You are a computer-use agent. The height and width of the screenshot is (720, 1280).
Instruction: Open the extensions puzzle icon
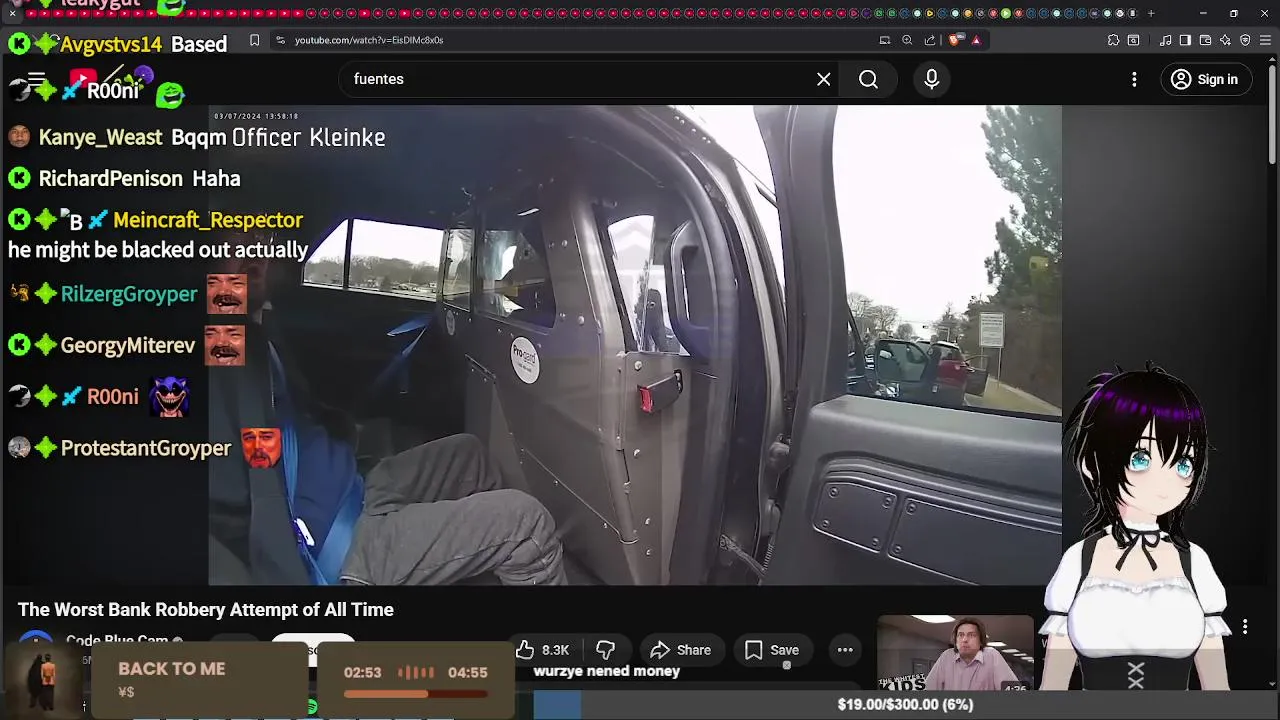coord(1113,40)
